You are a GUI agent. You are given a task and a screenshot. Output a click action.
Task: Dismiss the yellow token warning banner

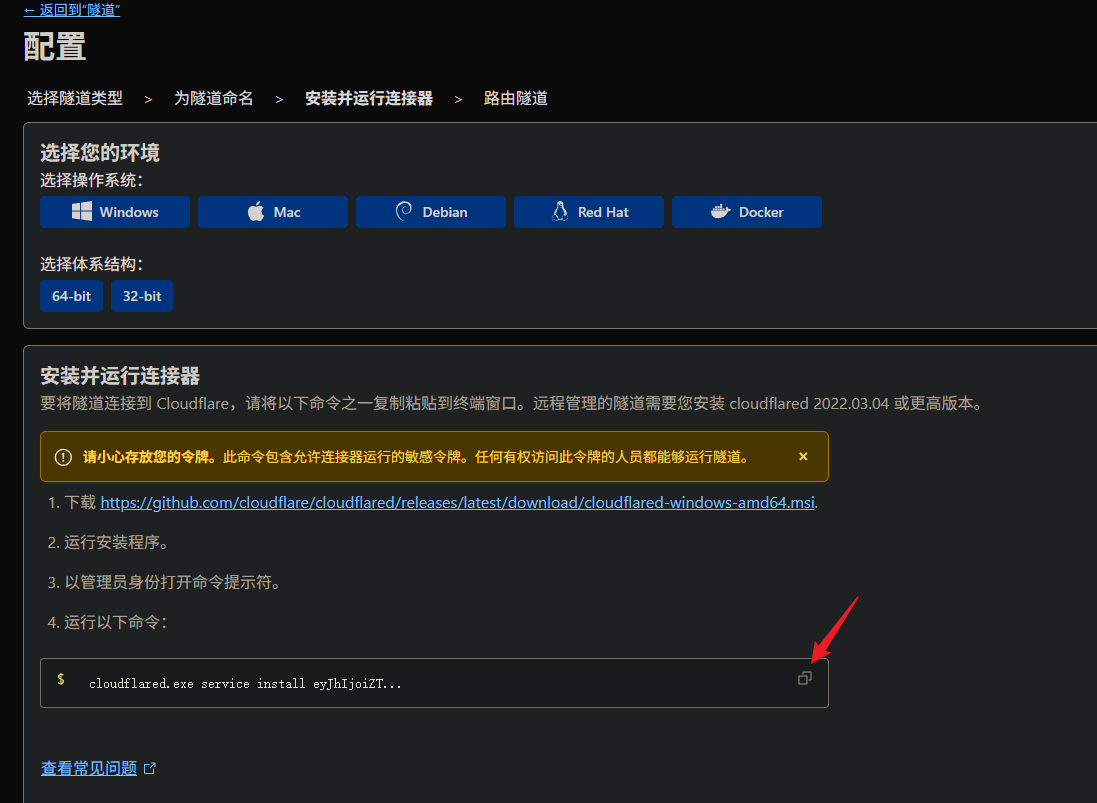803,457
